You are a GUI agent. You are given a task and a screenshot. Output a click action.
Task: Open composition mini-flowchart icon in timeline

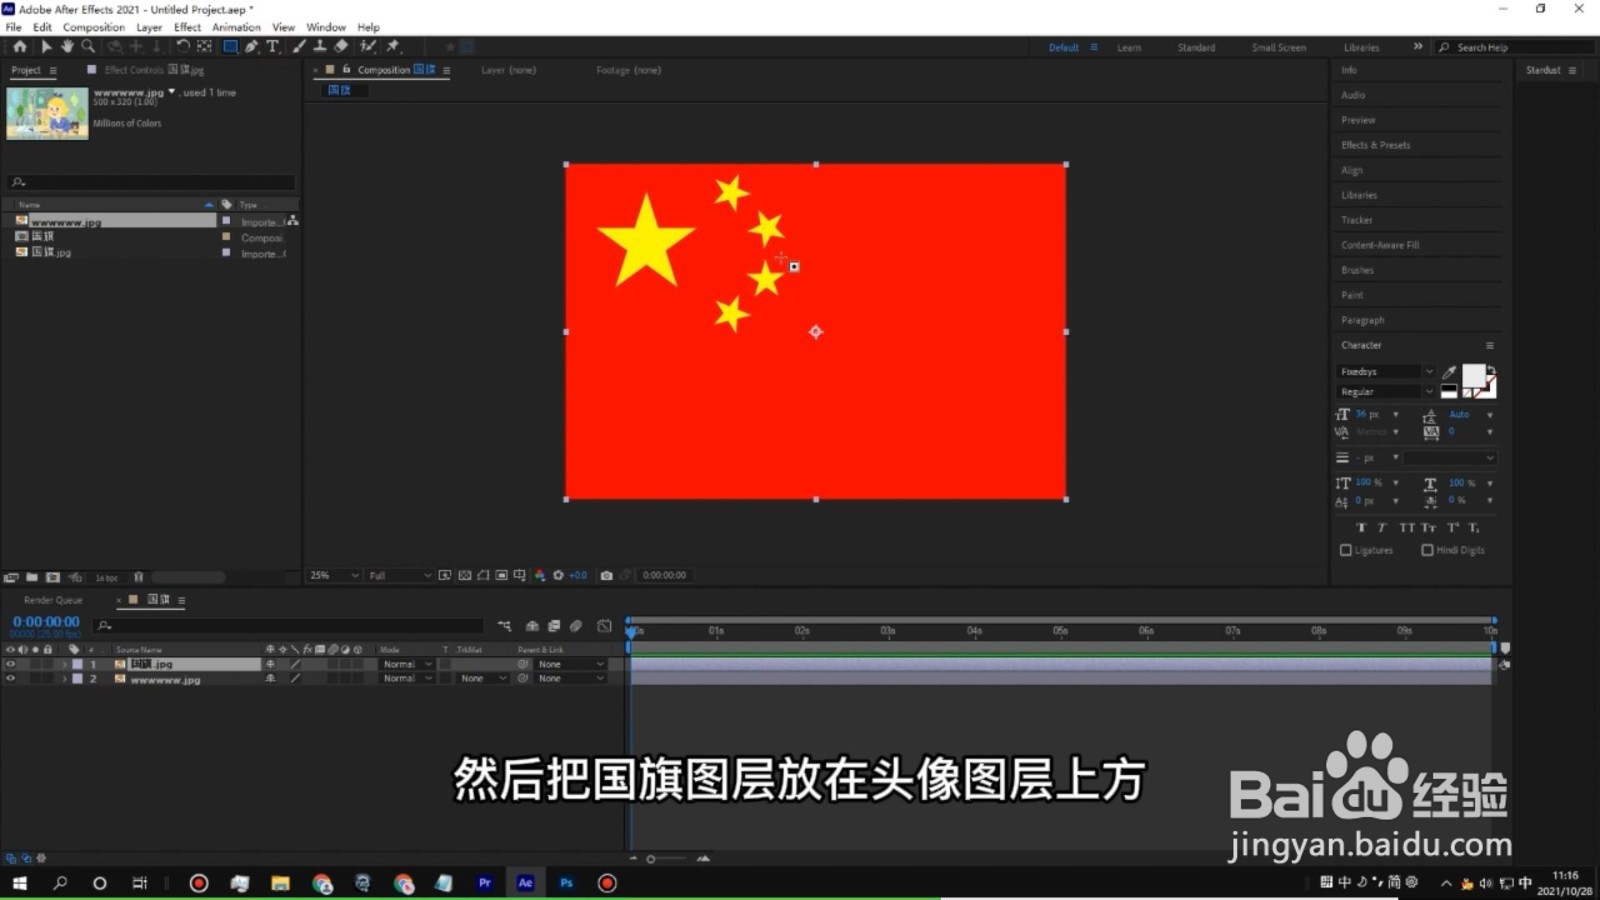504,626
